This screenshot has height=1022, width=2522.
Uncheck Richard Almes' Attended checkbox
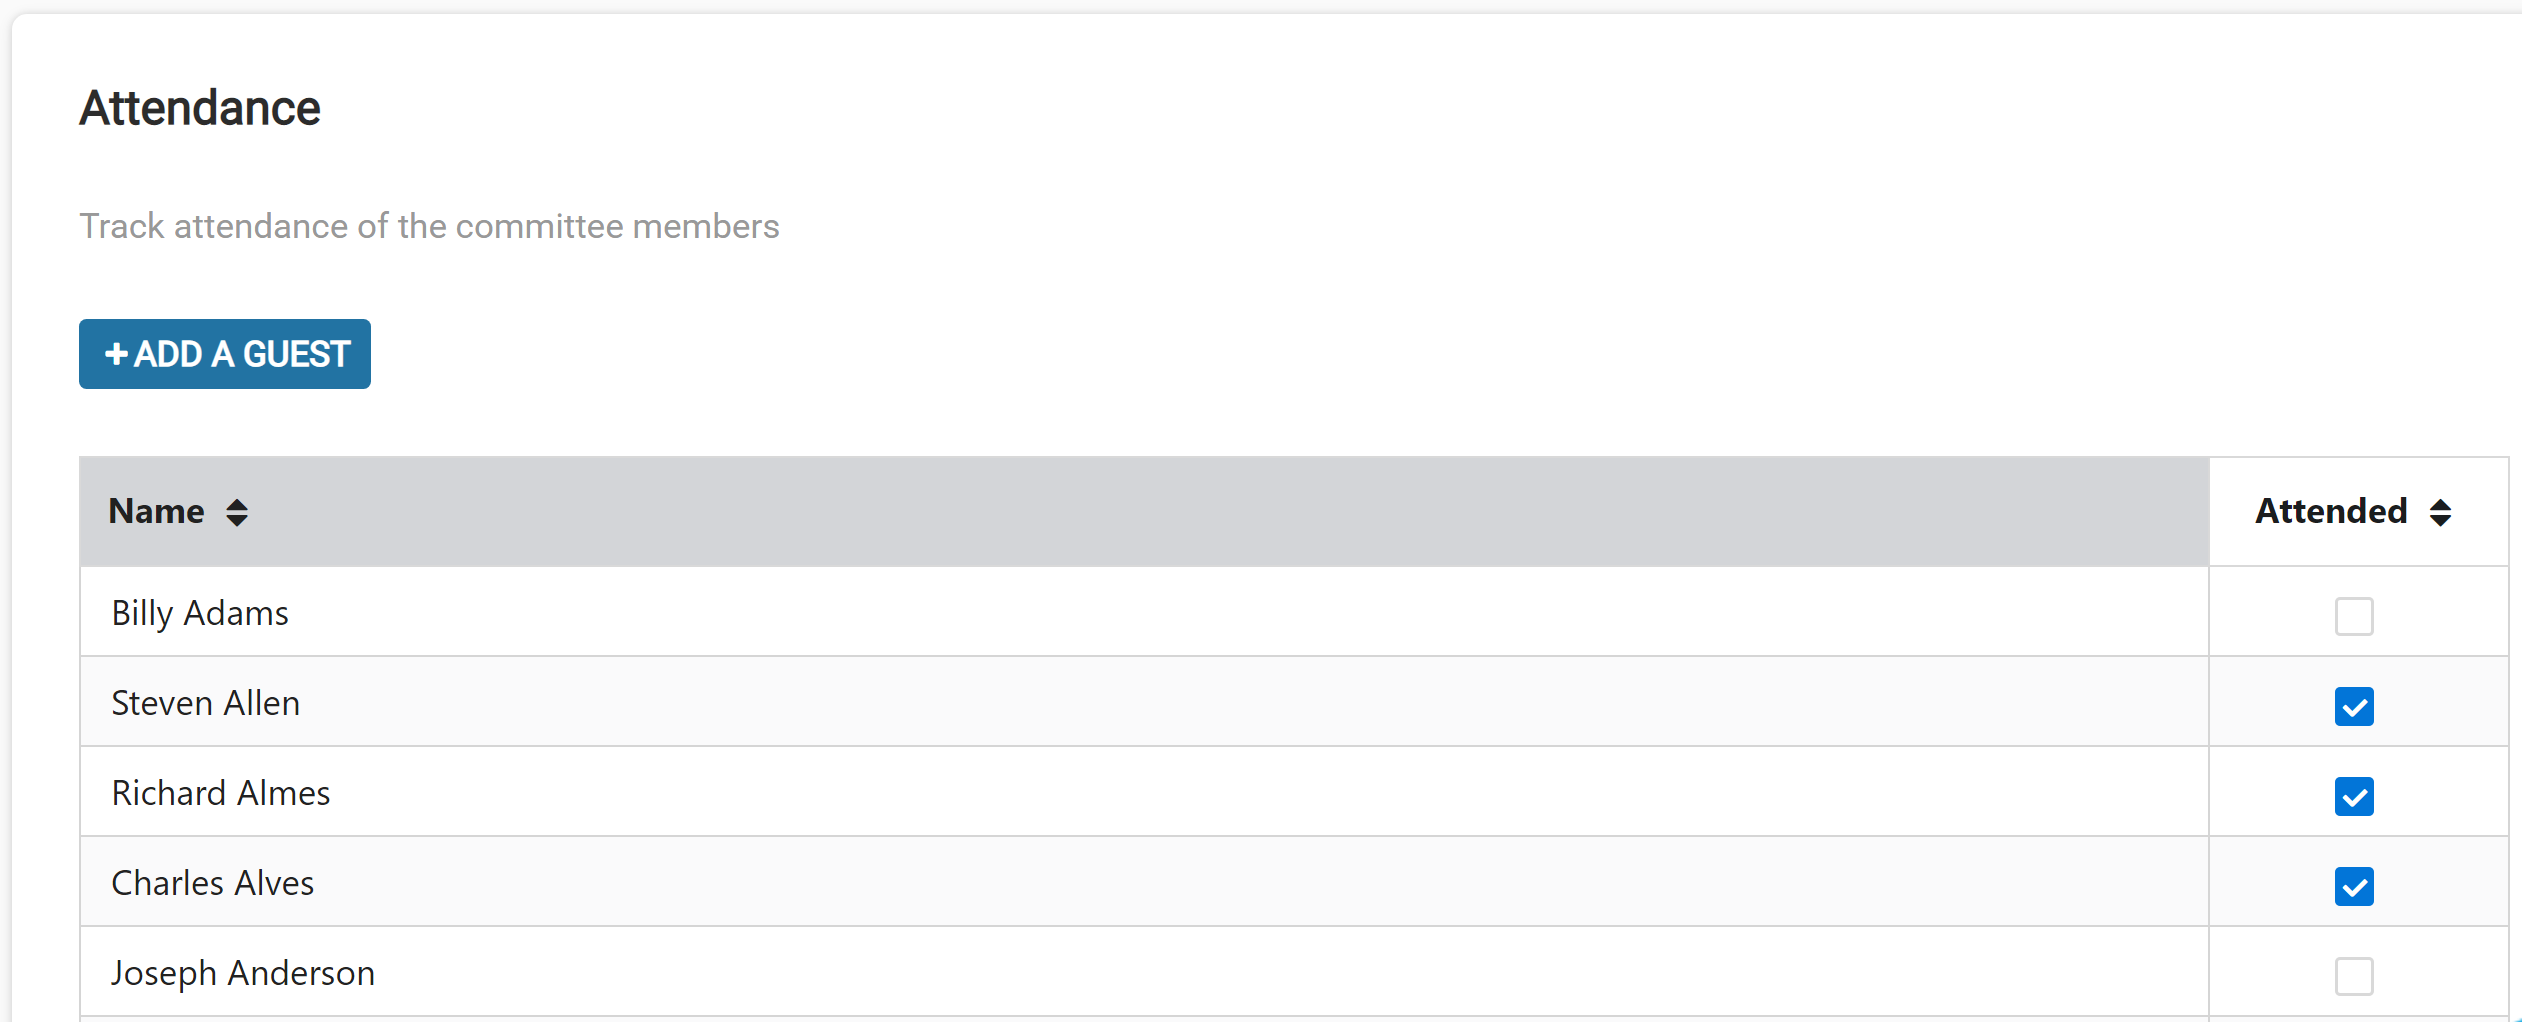(2354, 796)
